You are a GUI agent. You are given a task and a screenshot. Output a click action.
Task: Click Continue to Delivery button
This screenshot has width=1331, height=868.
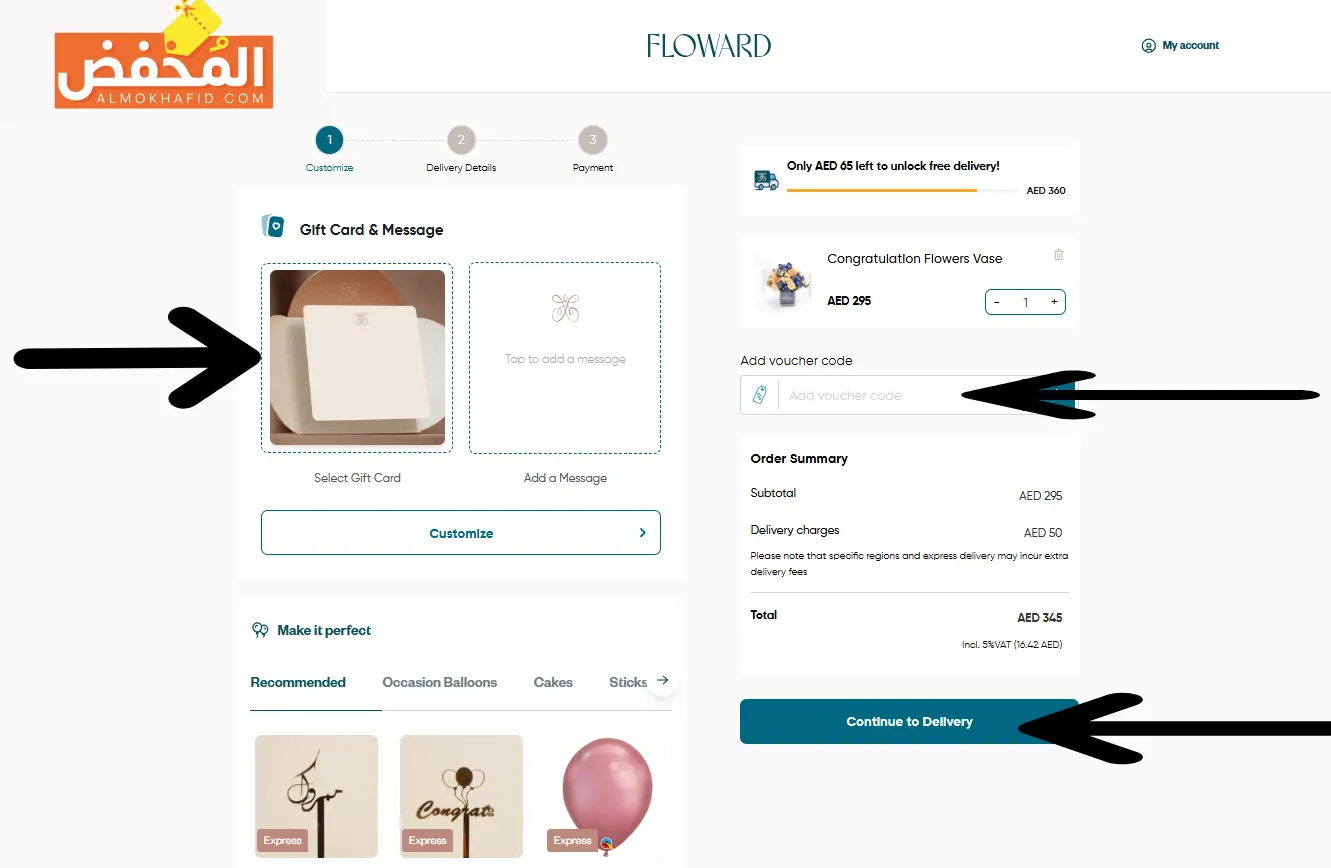(909, 721)
